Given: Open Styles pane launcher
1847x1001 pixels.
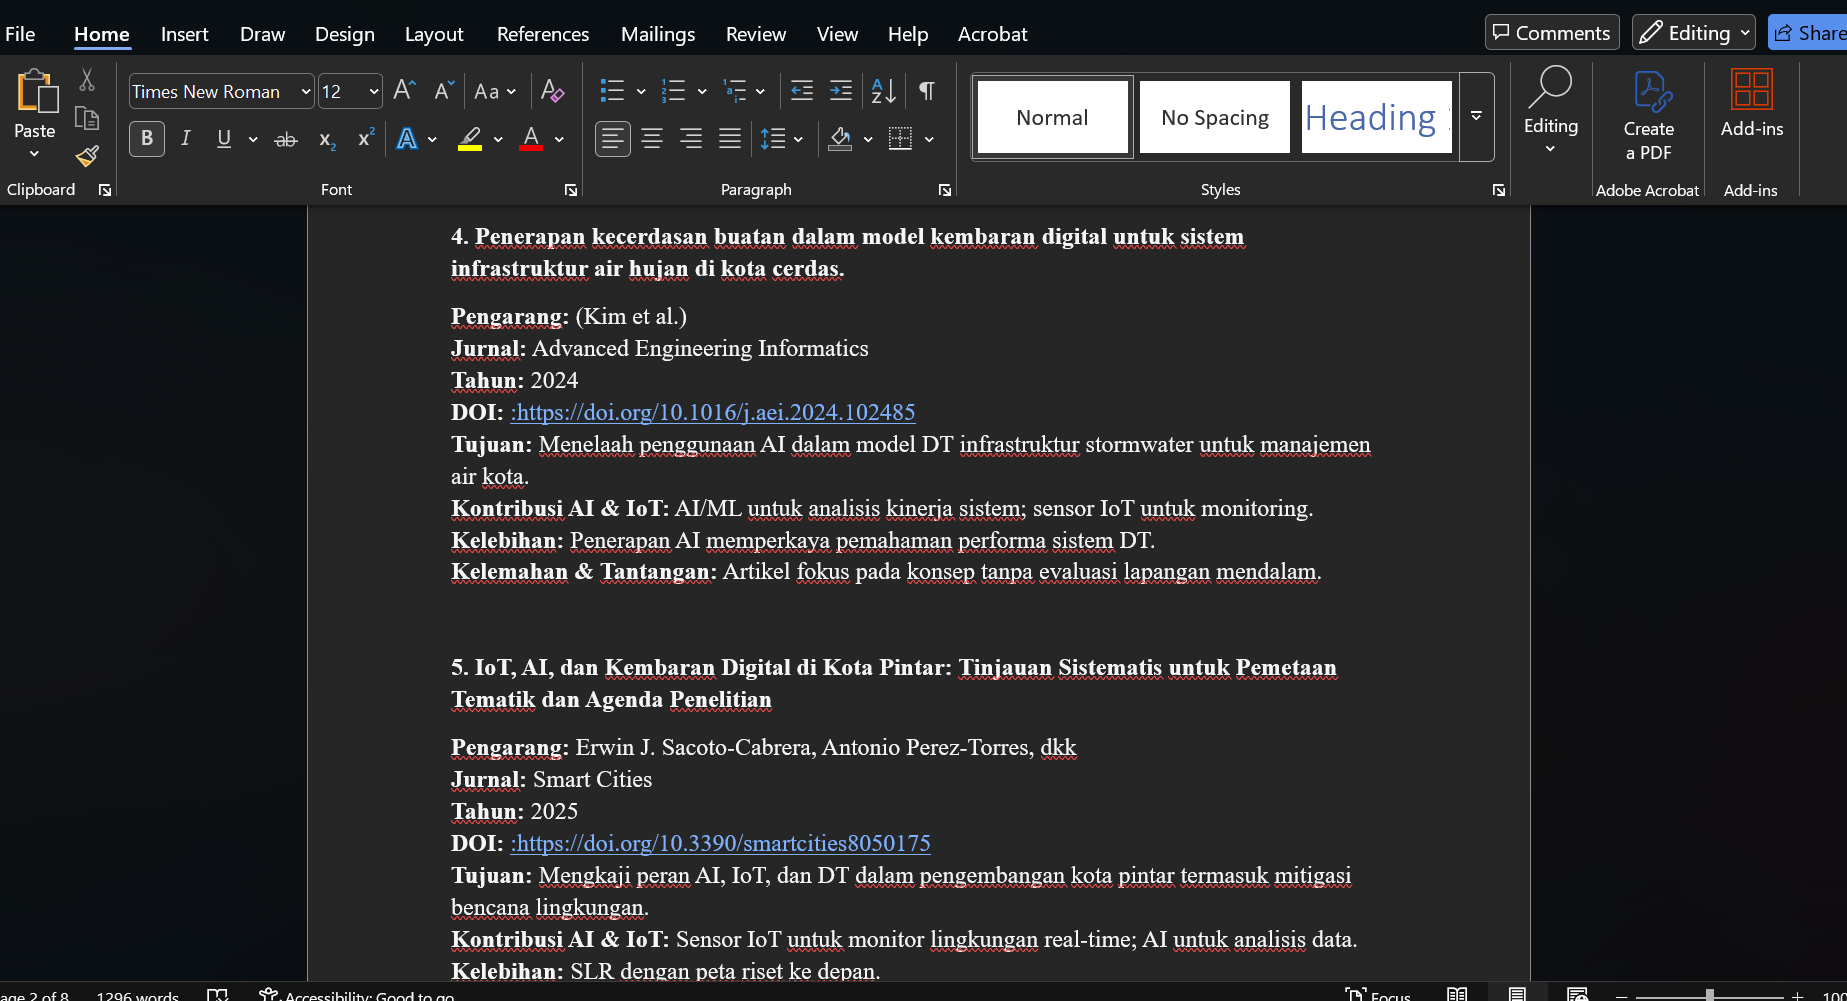Looking at the screenshot, I should click(1499, 190).
